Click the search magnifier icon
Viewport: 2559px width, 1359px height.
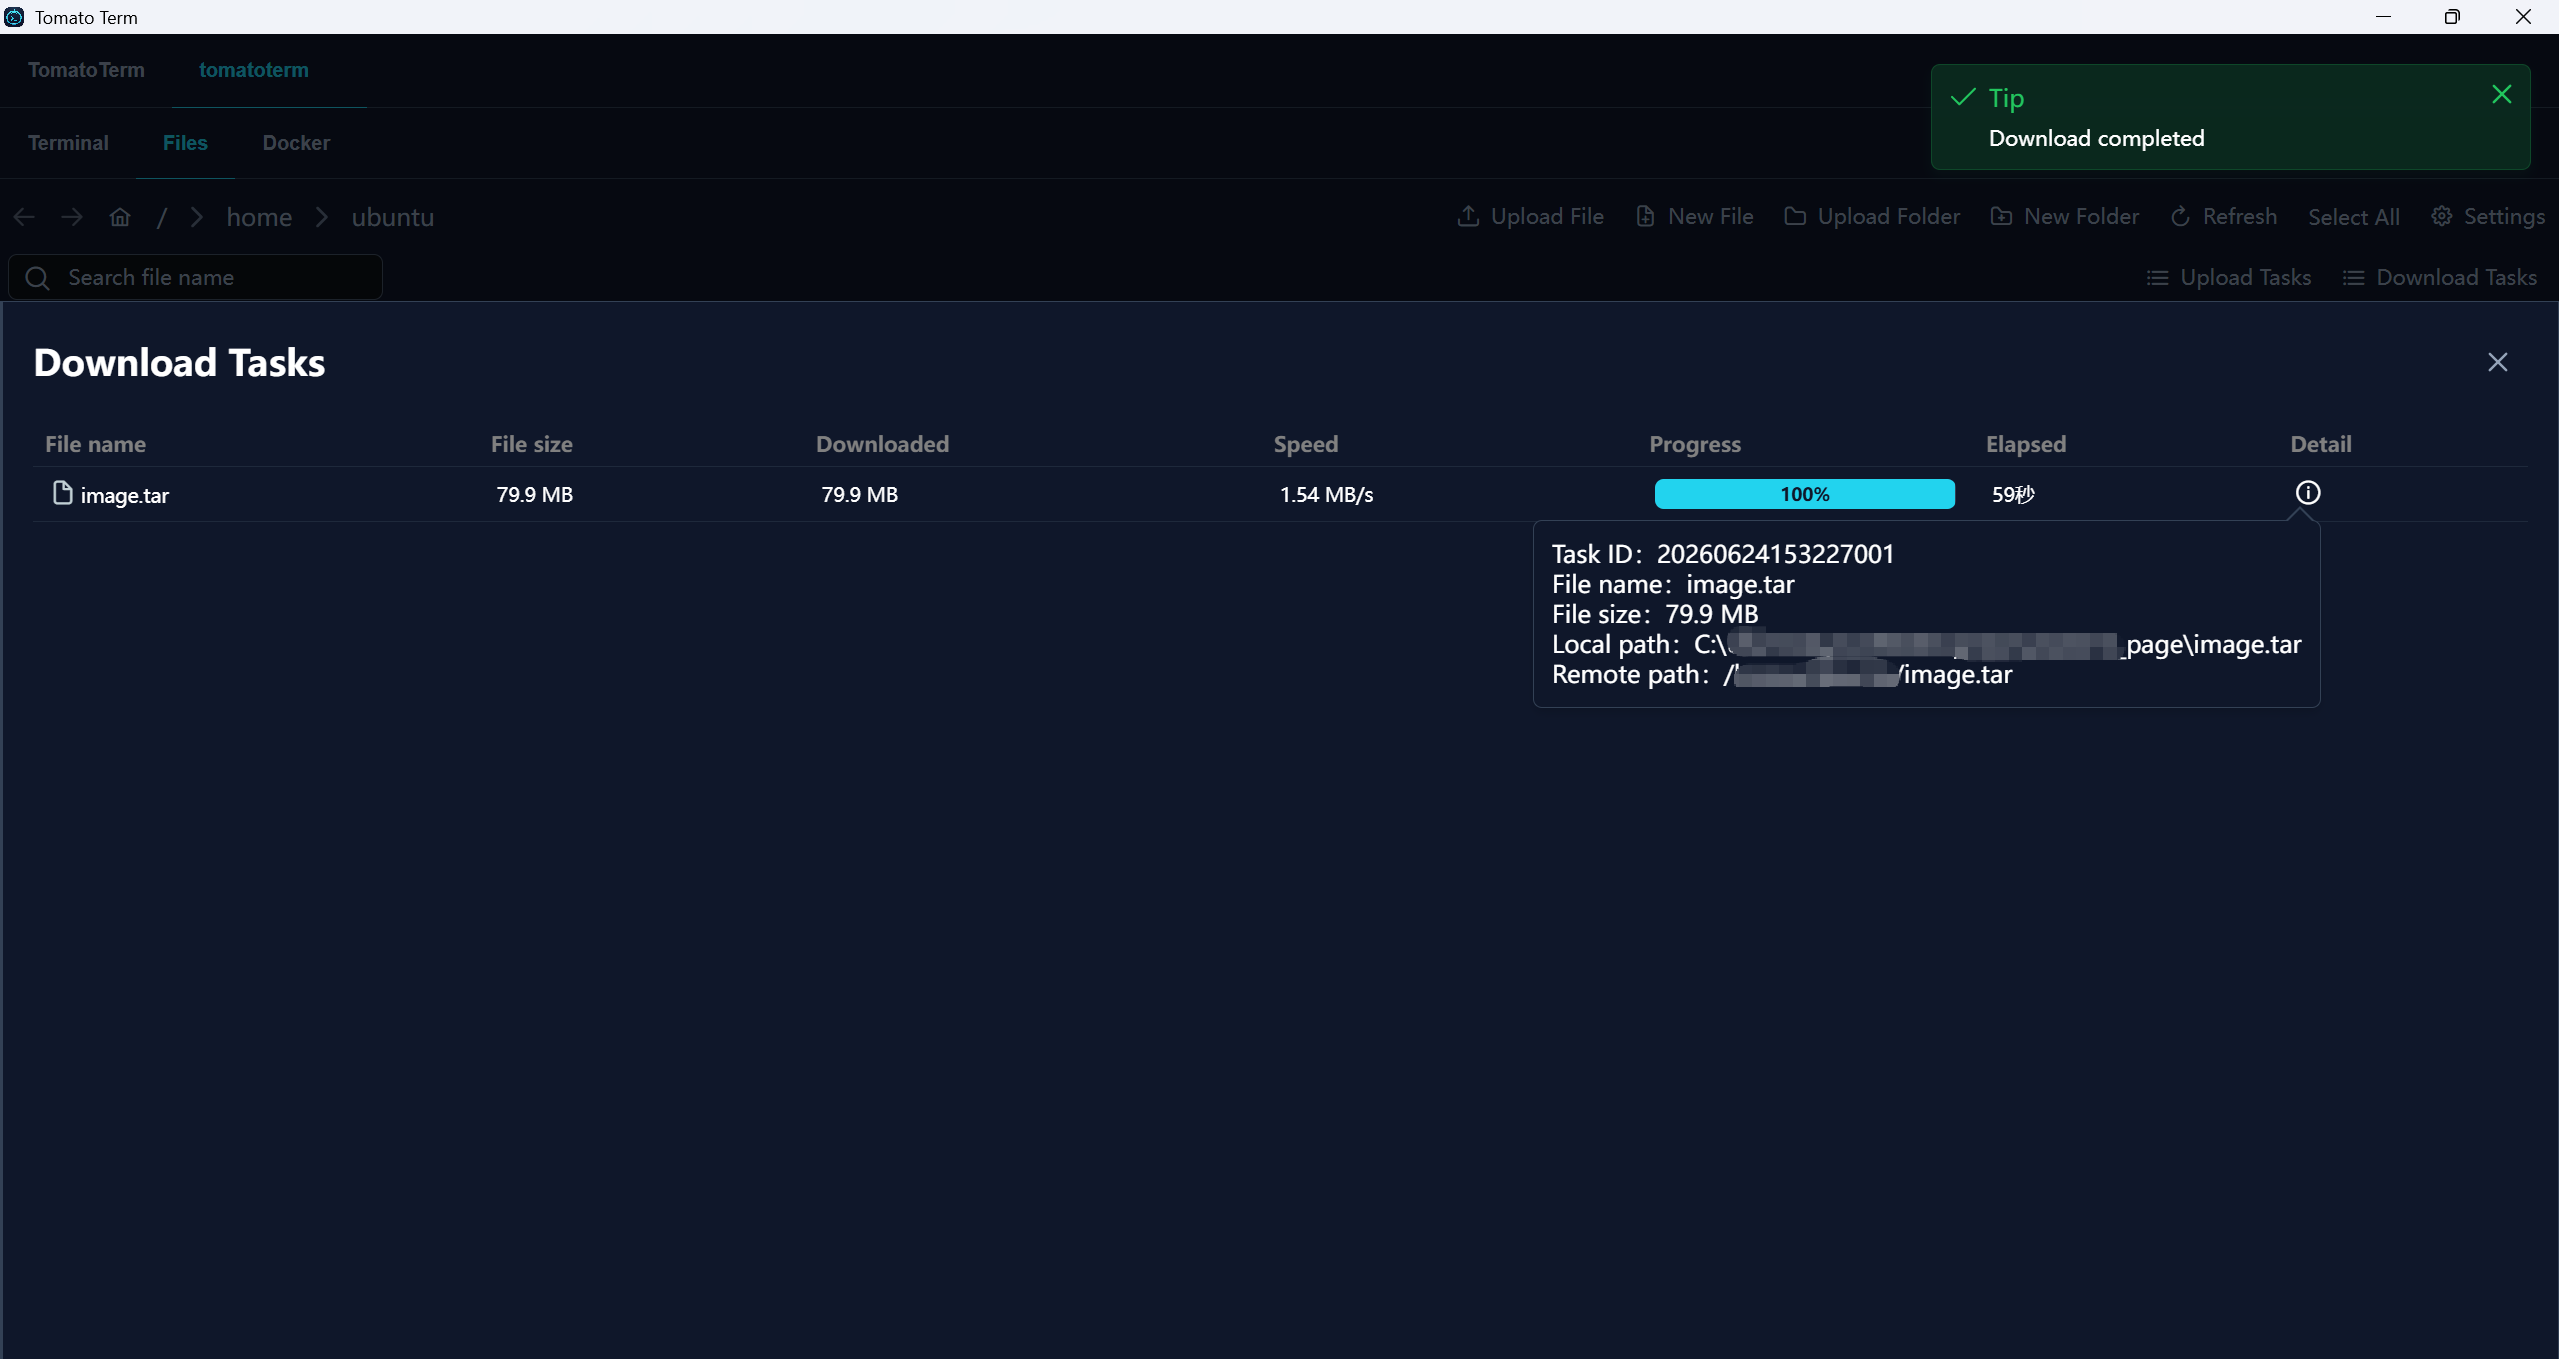tap(38, 278)
